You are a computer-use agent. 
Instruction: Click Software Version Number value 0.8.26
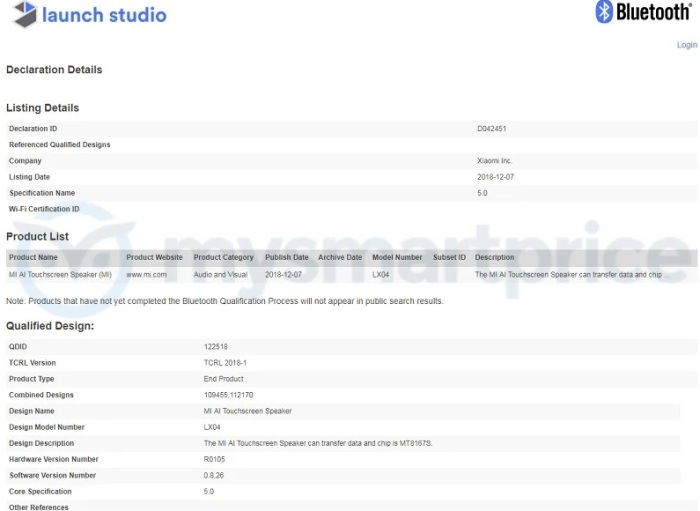click(x=214, y=475)
